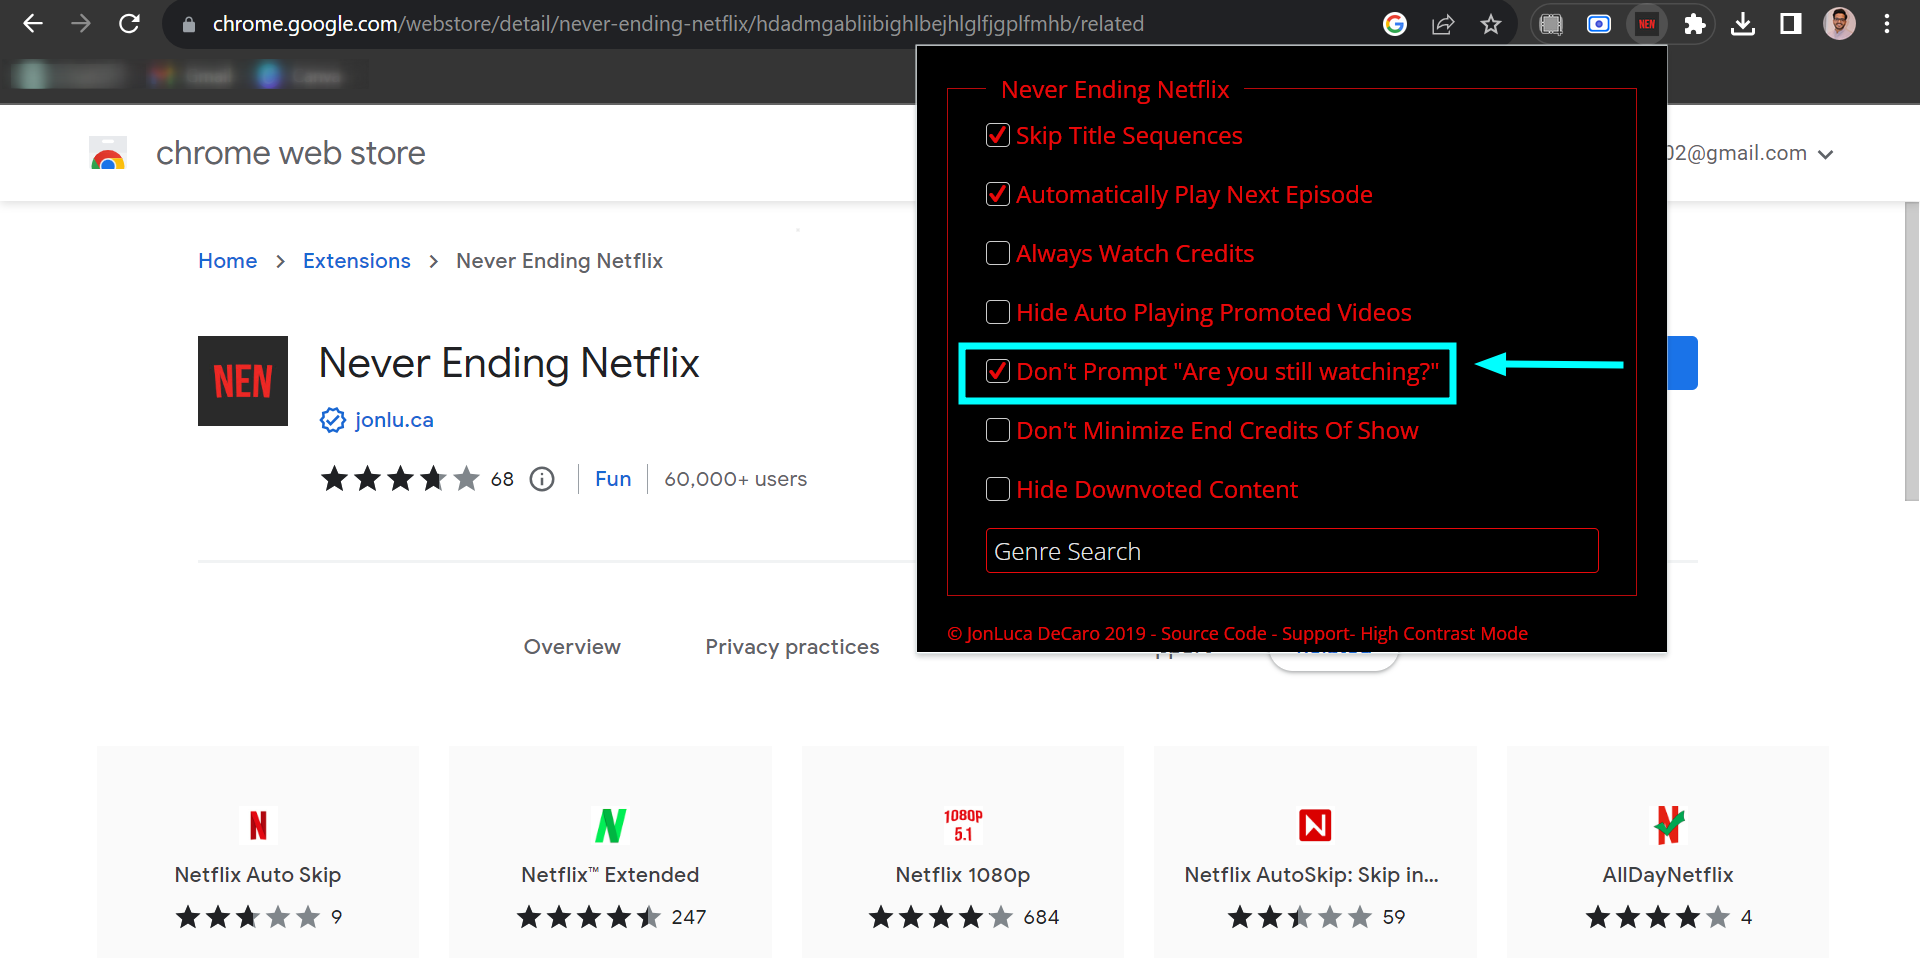Viewport: 1920px width, 958px height.
Task: Open the Netflix™ Extended title
Action: 610,875
